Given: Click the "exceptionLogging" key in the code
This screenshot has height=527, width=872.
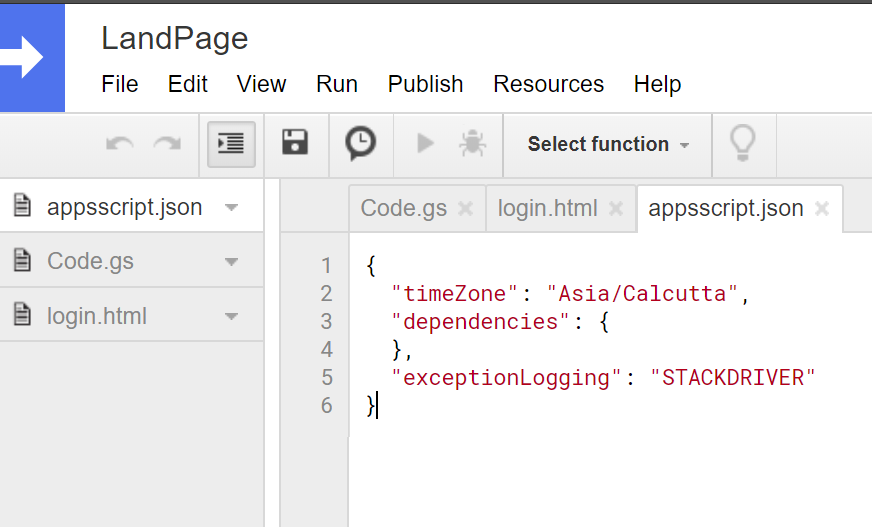Looking at the screenshot, I should (x=506, y=378).
